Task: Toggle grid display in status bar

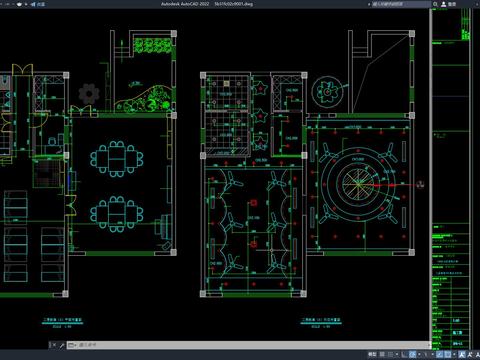Action: (x=382, y=354)
